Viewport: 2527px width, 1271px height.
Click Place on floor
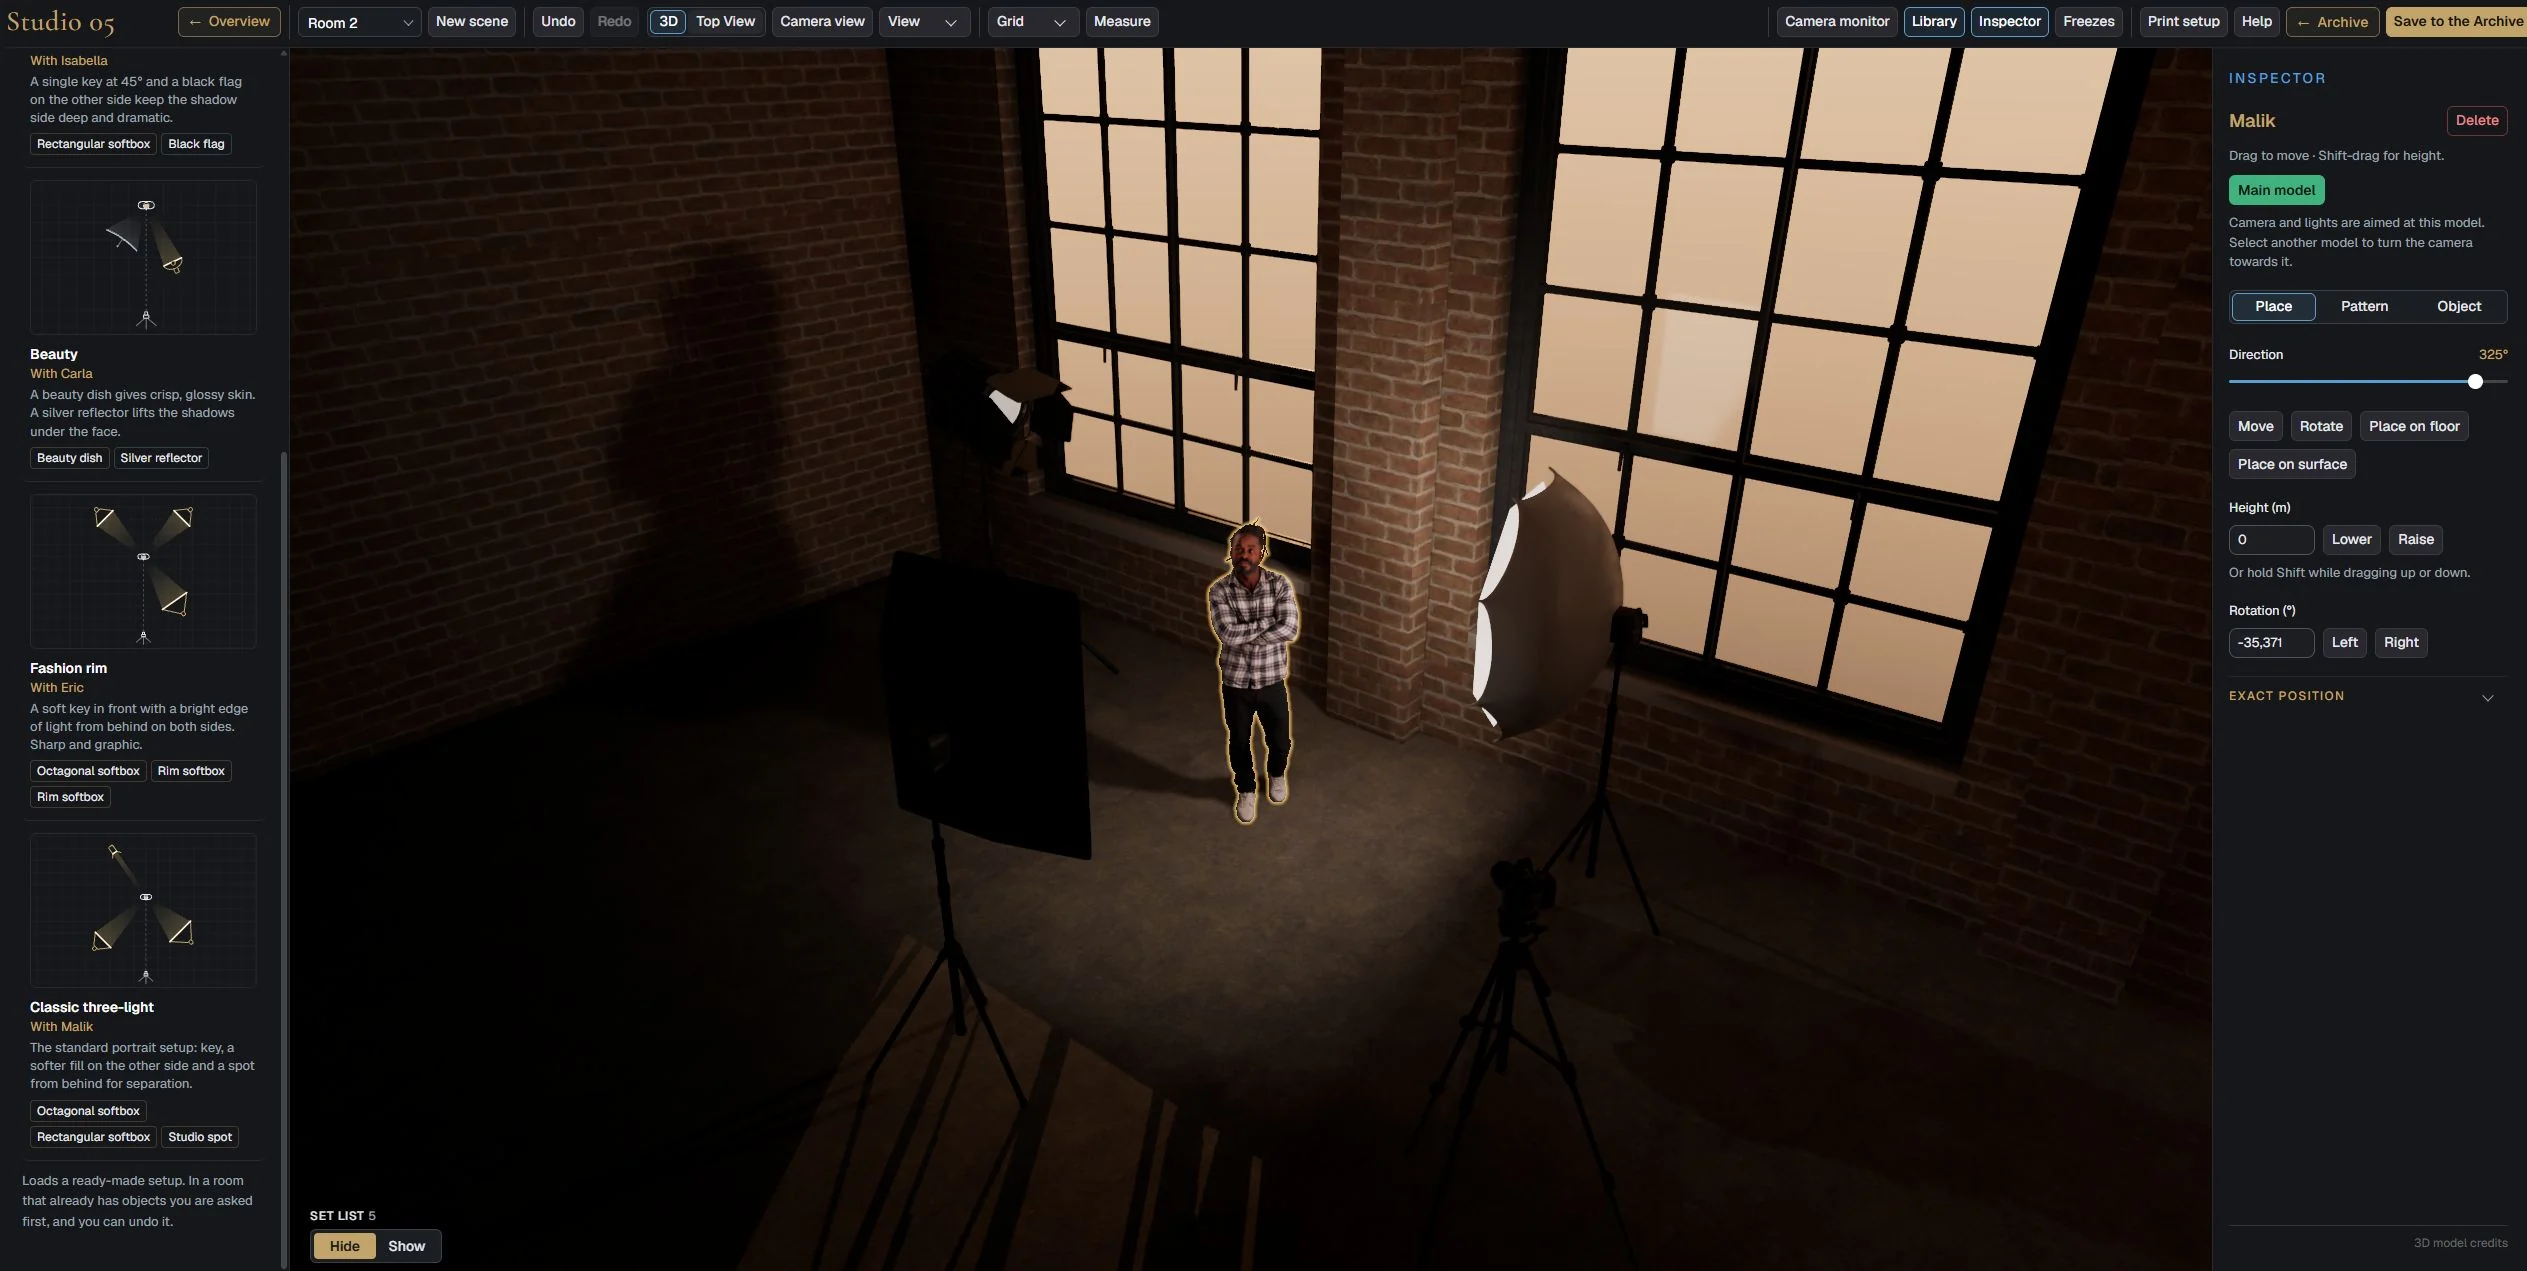point(2413,427)
